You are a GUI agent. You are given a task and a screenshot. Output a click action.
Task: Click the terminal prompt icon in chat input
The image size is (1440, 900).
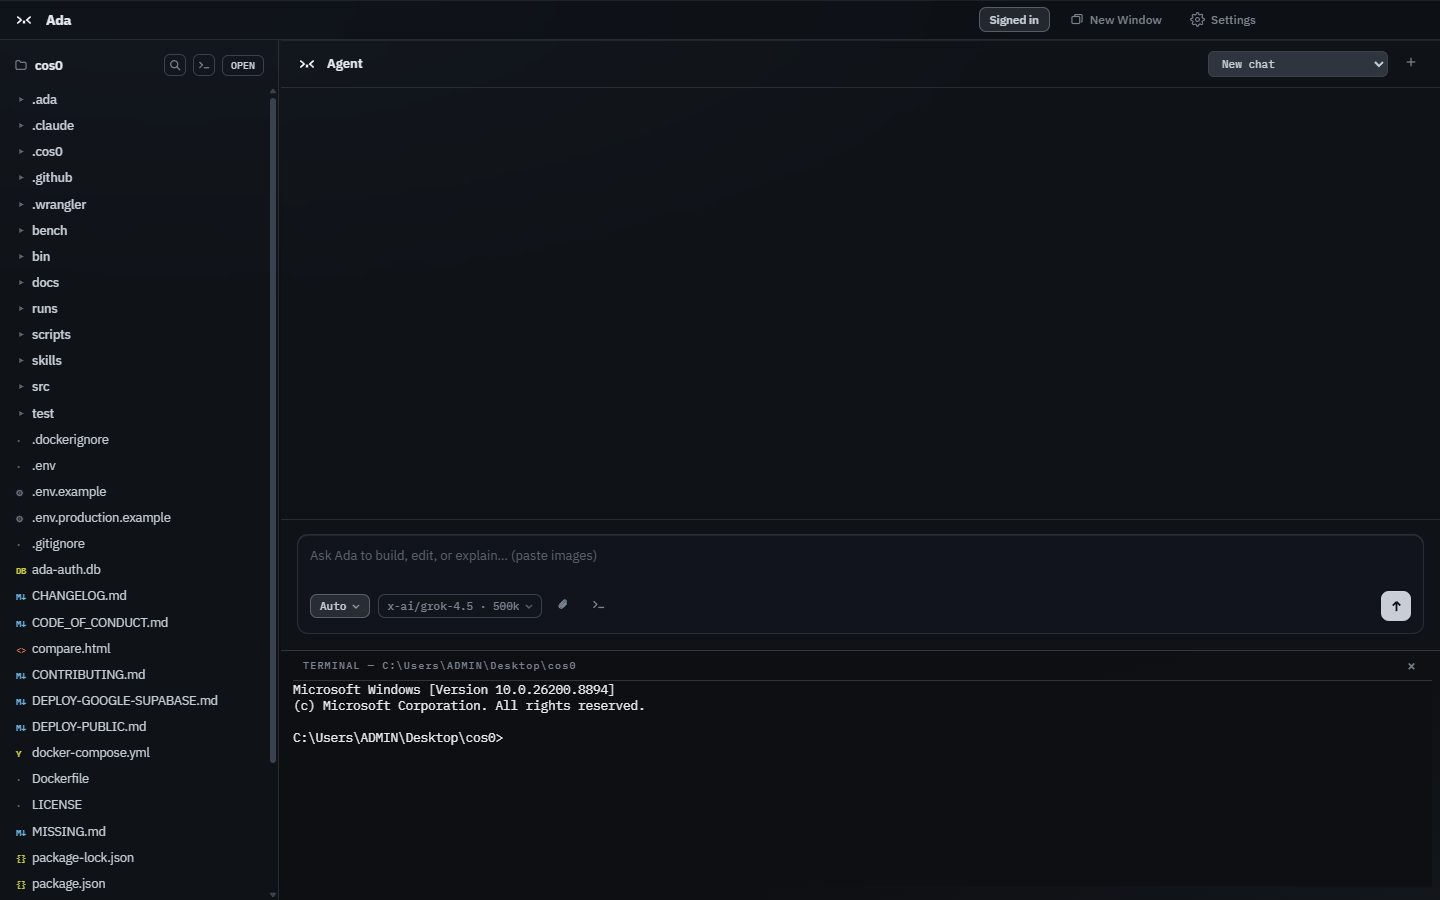coord(598,605)
